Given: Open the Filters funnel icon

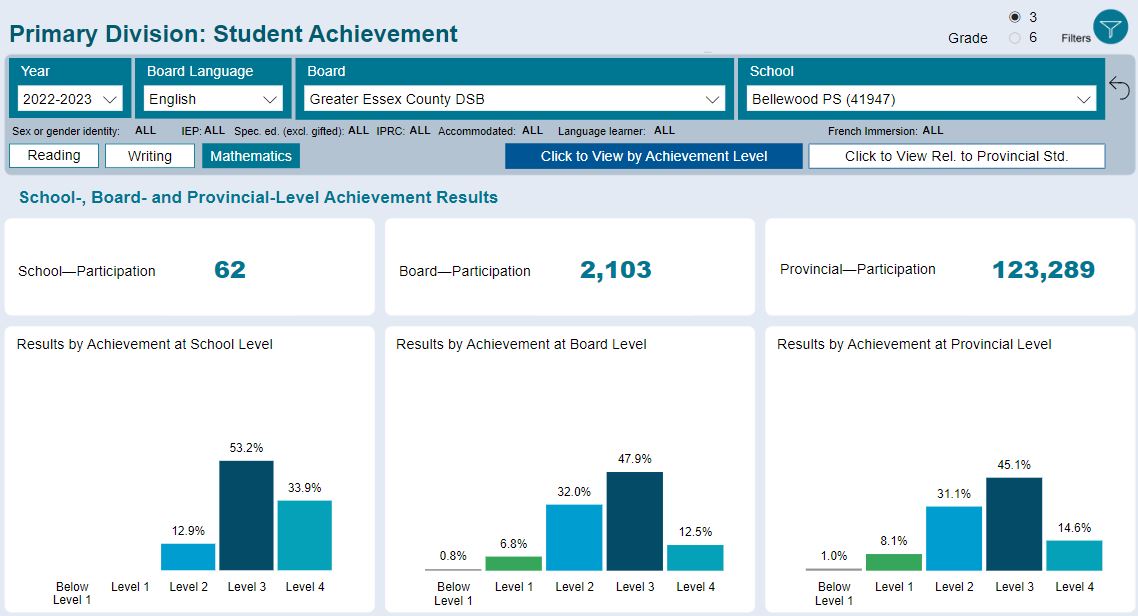Looking at the screenshot, I should pyautogui.click(x=1110, y=28).
